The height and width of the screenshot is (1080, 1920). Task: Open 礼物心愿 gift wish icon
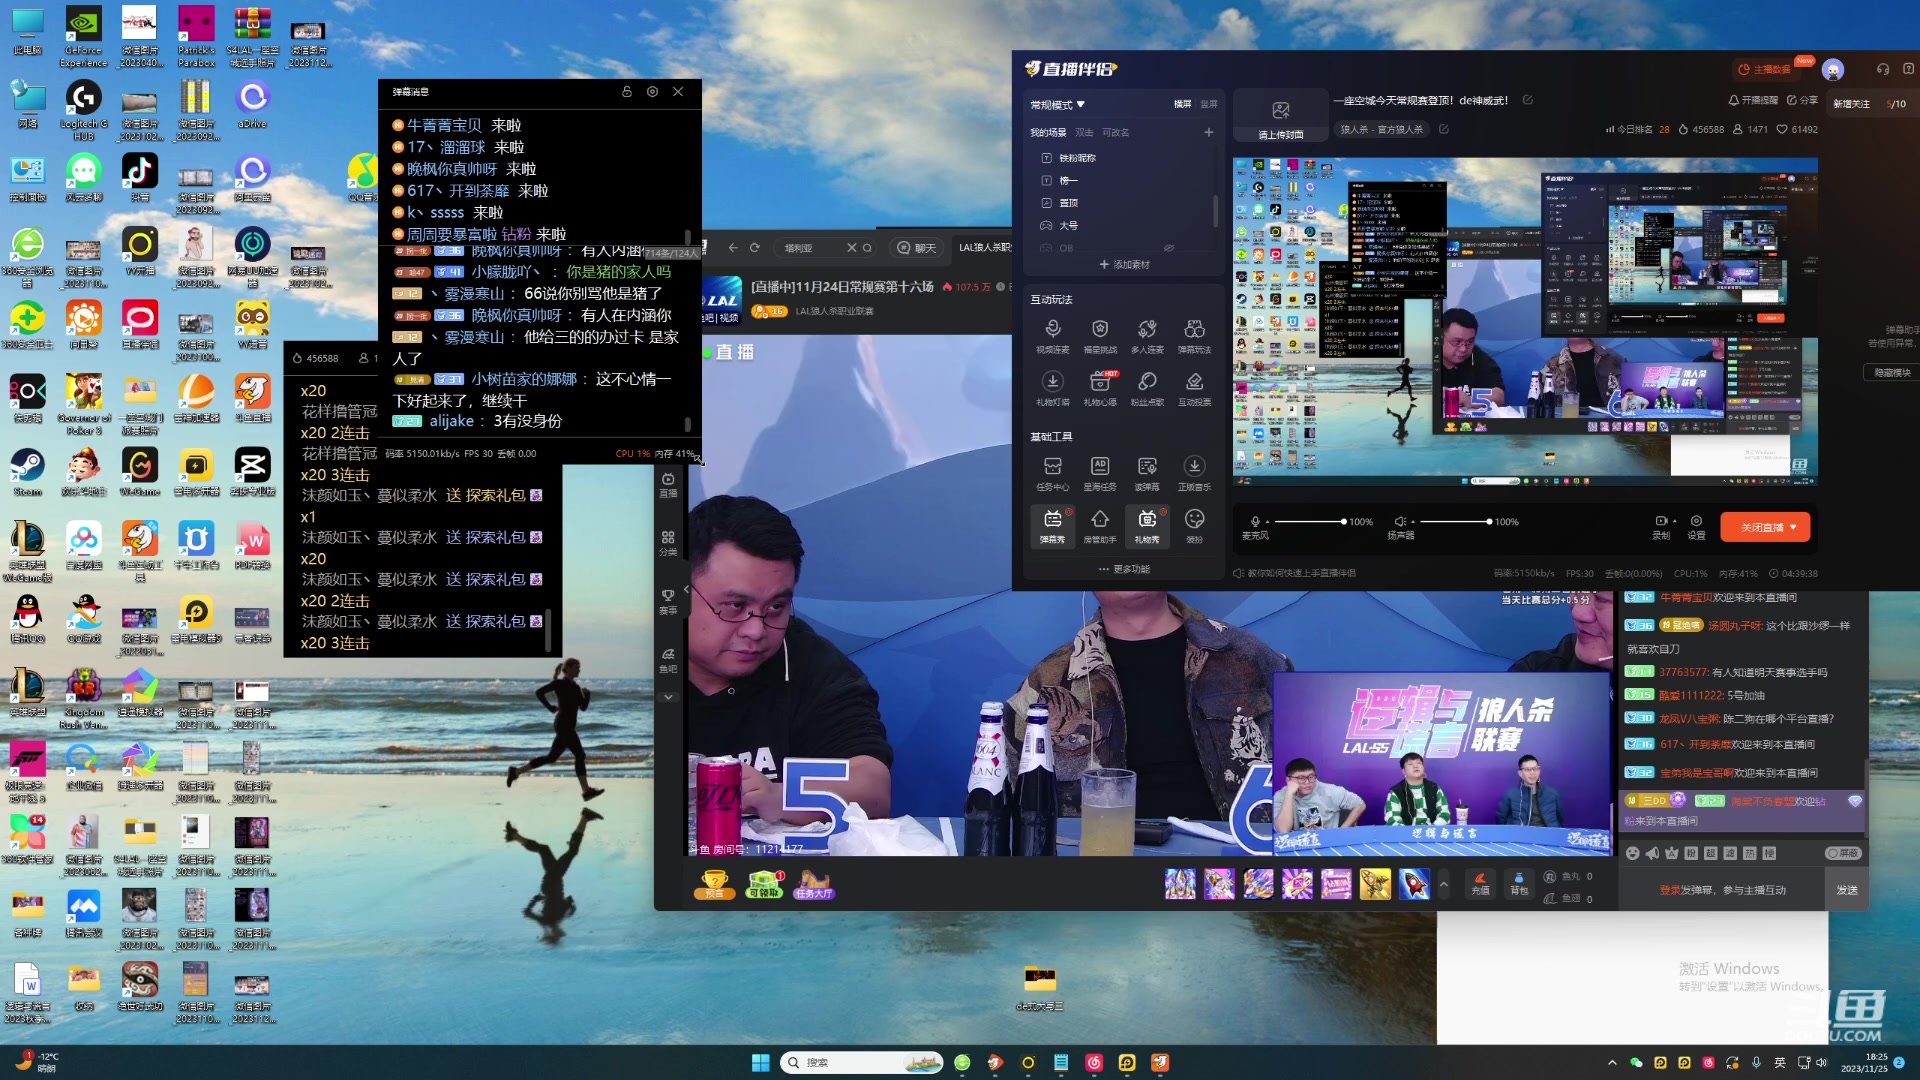[1100, 388]
